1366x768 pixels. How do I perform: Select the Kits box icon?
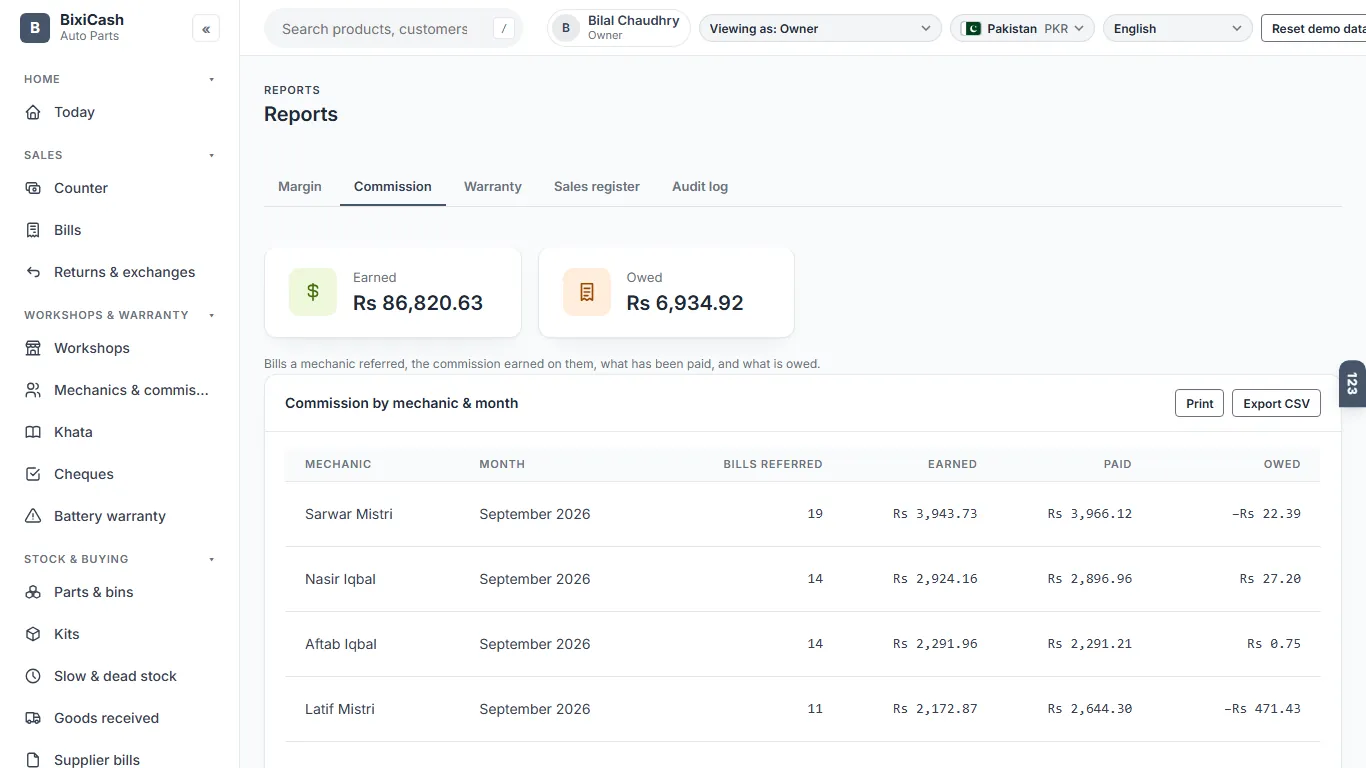pyautogui.click(x=33, y=634)
